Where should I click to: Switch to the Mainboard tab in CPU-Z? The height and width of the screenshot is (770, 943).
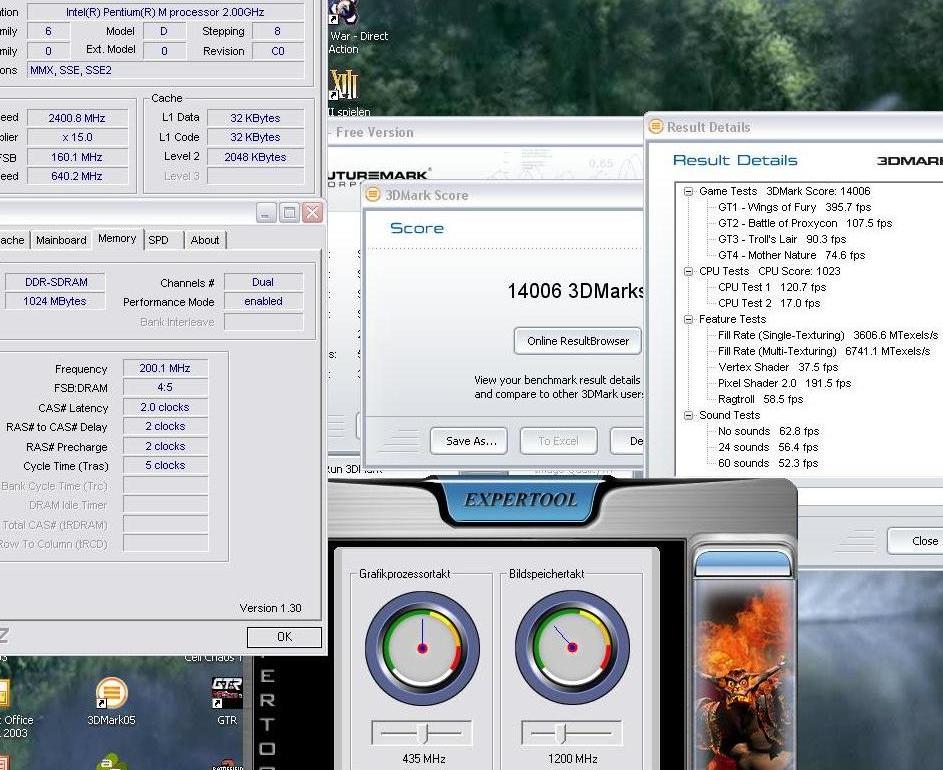click(61, 240)
